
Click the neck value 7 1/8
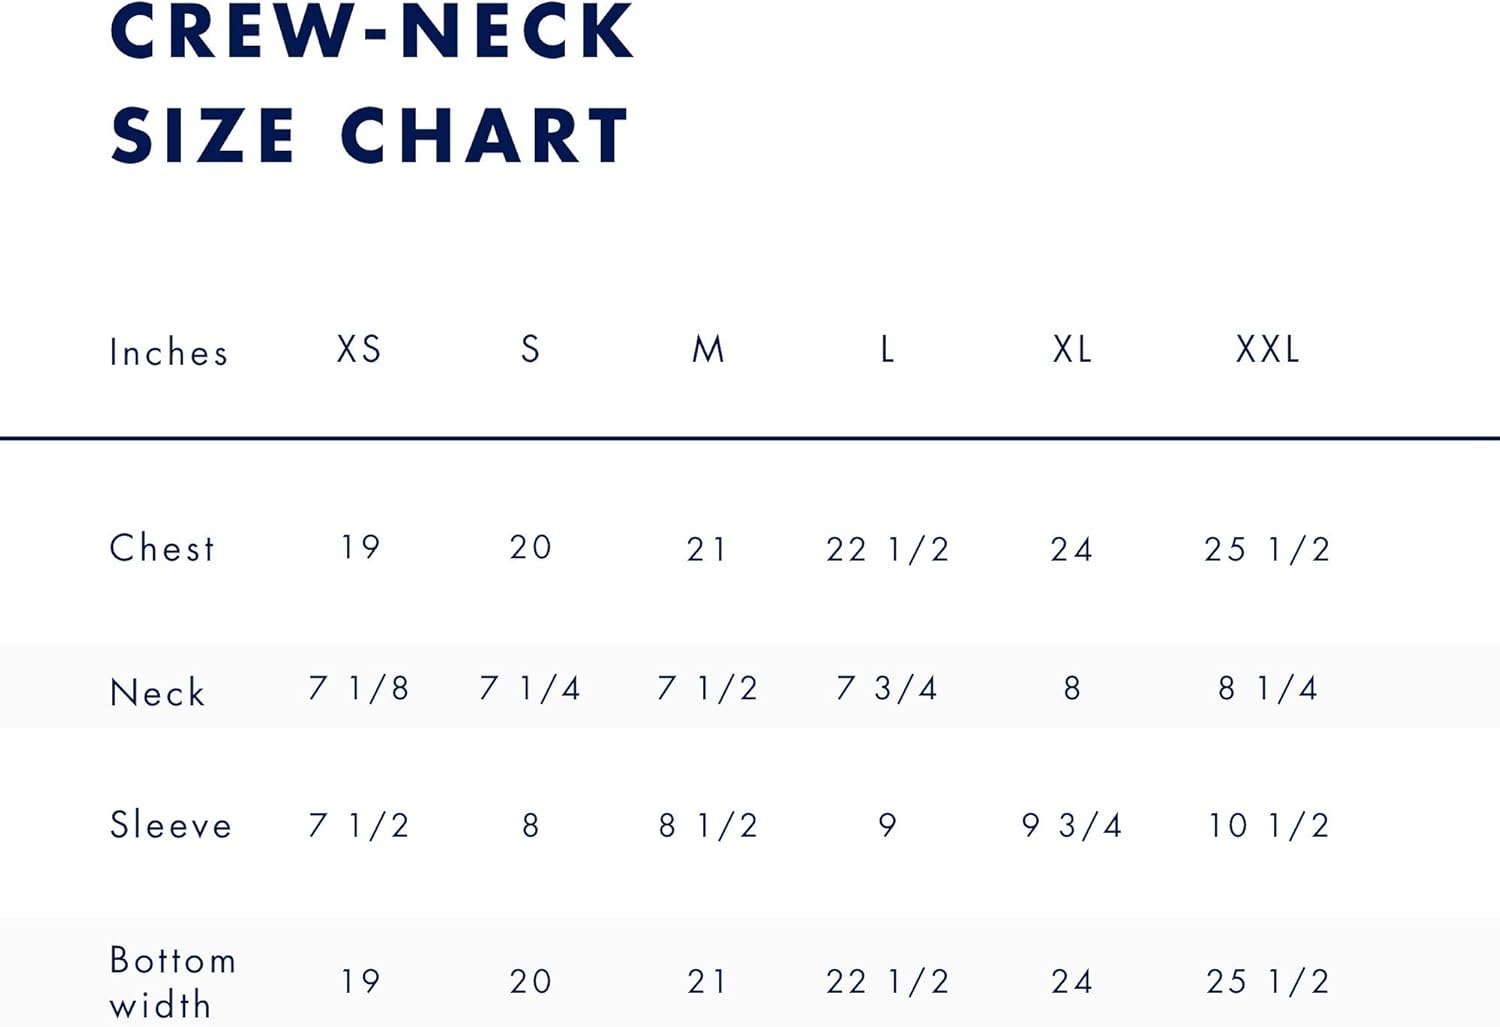(x=359, y=688)
